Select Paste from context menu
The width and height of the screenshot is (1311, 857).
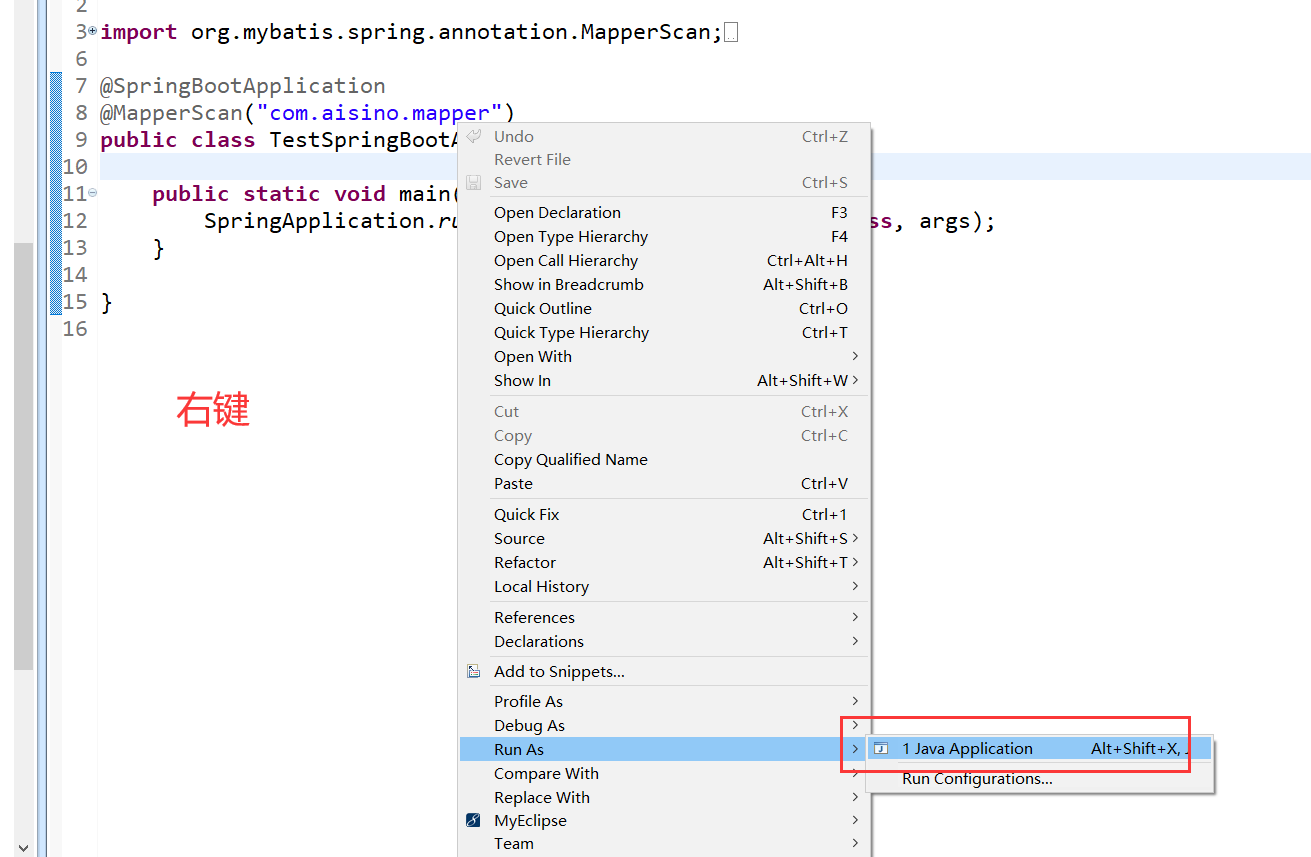665,483
